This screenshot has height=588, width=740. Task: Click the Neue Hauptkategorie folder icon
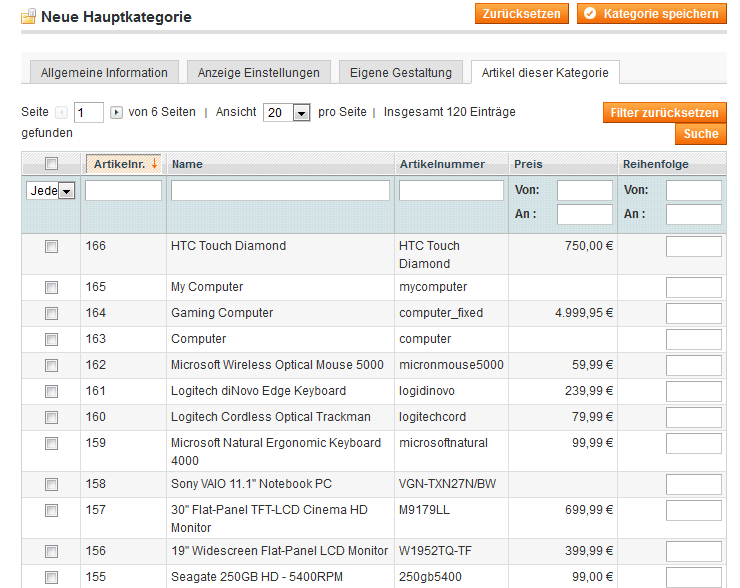click(x=28, y=17)
